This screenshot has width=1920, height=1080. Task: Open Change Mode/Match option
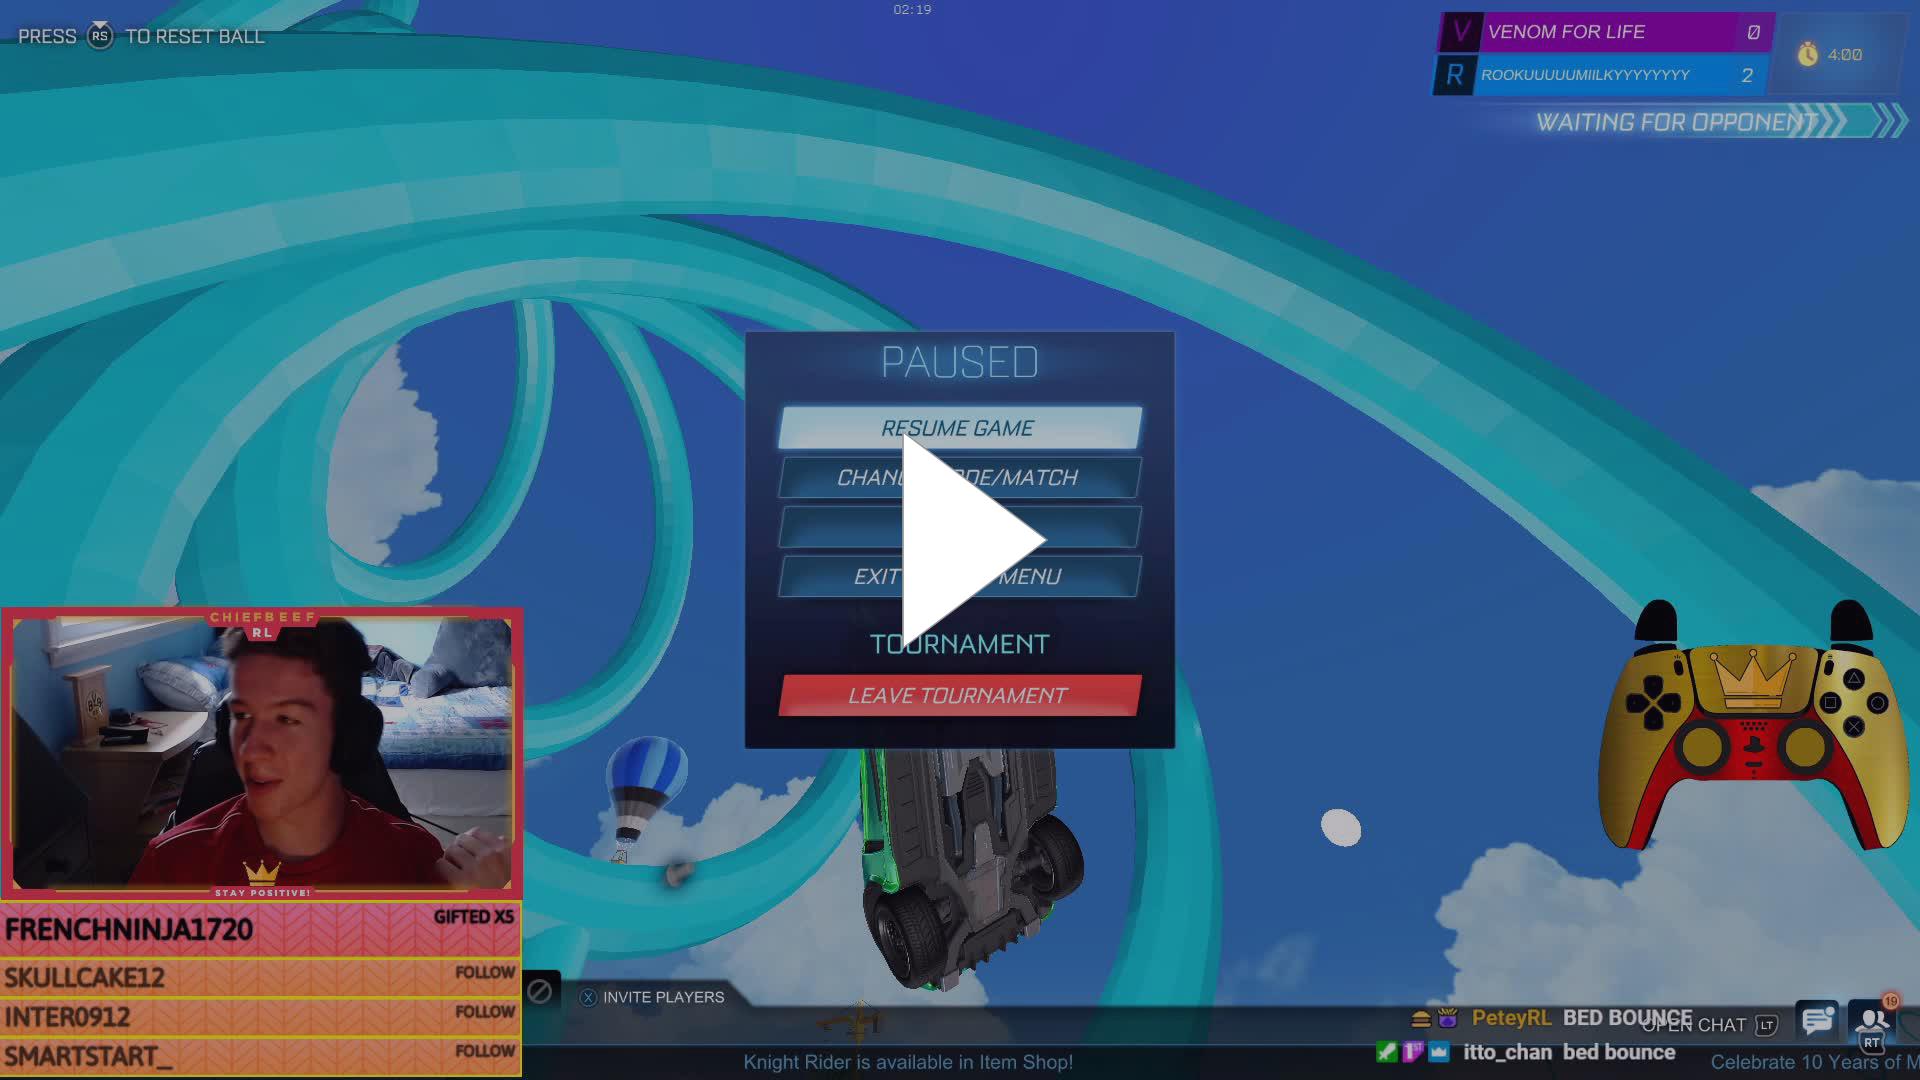[958, 478]
